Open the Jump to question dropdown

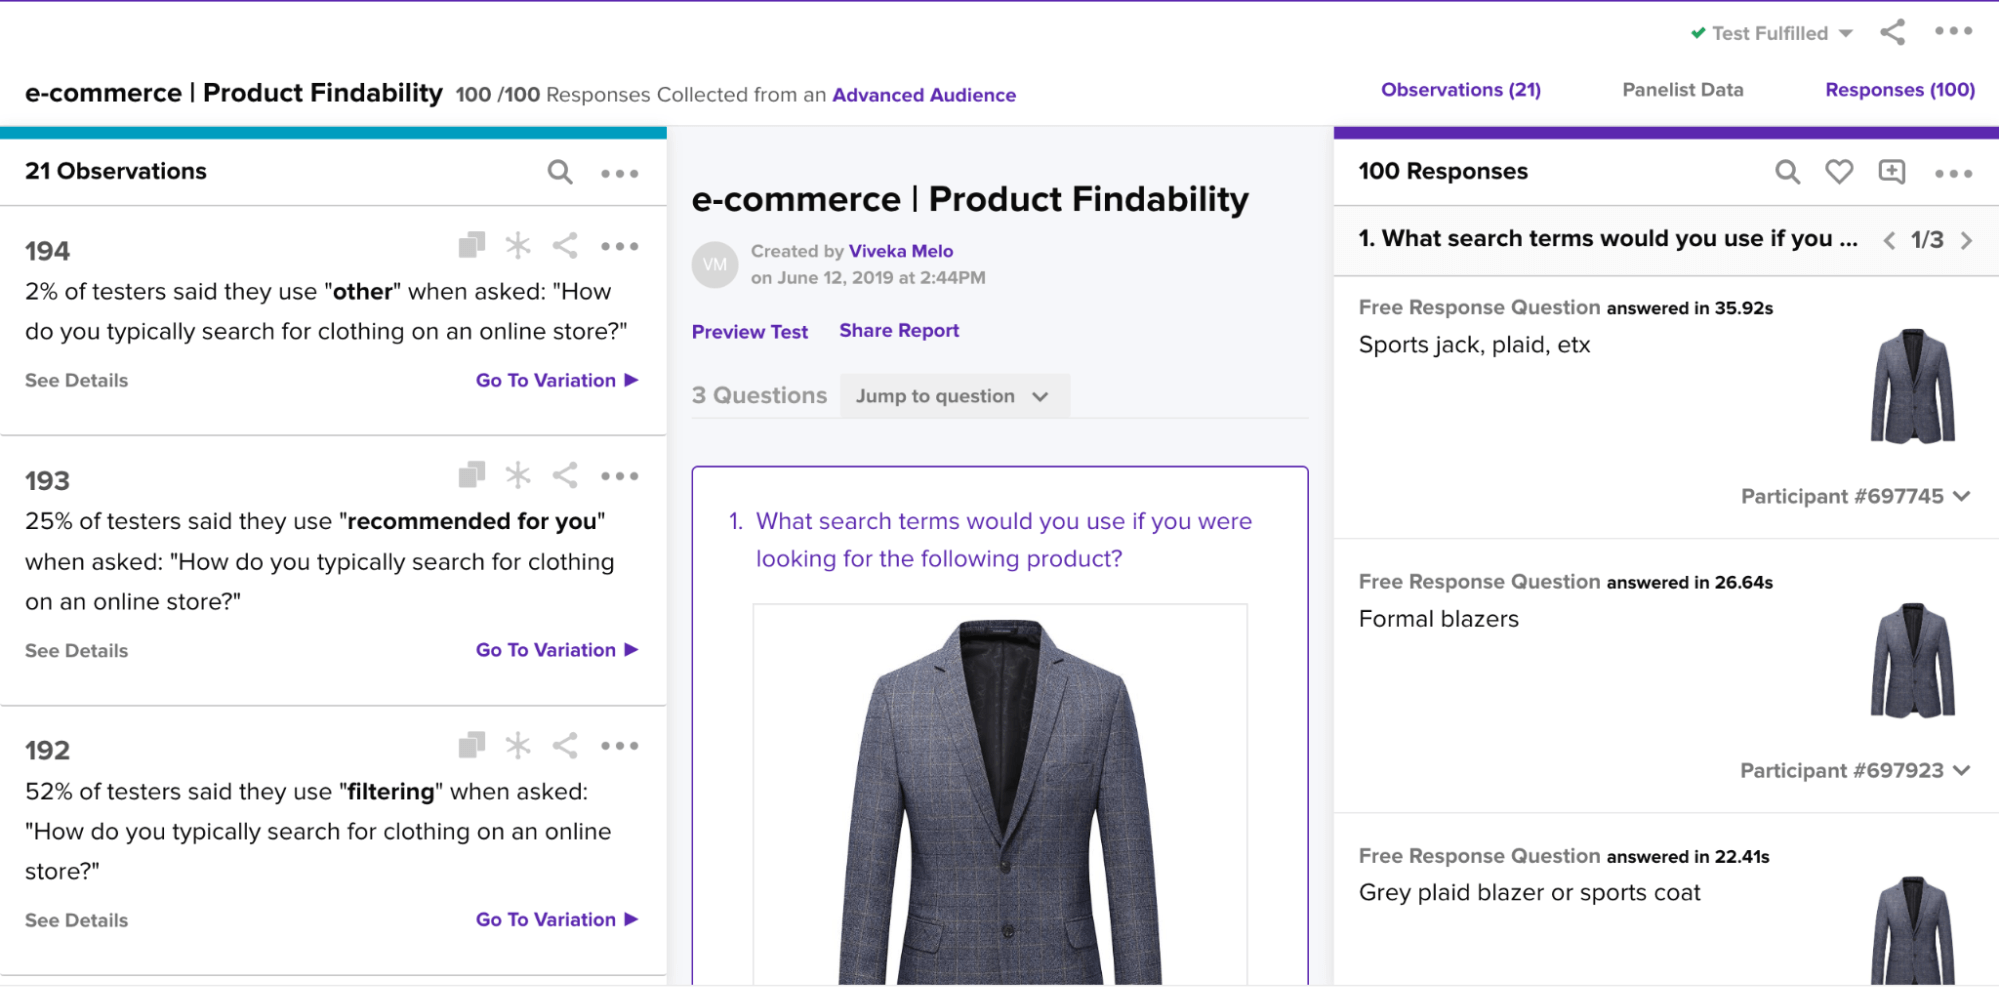[x=953, y=396]
